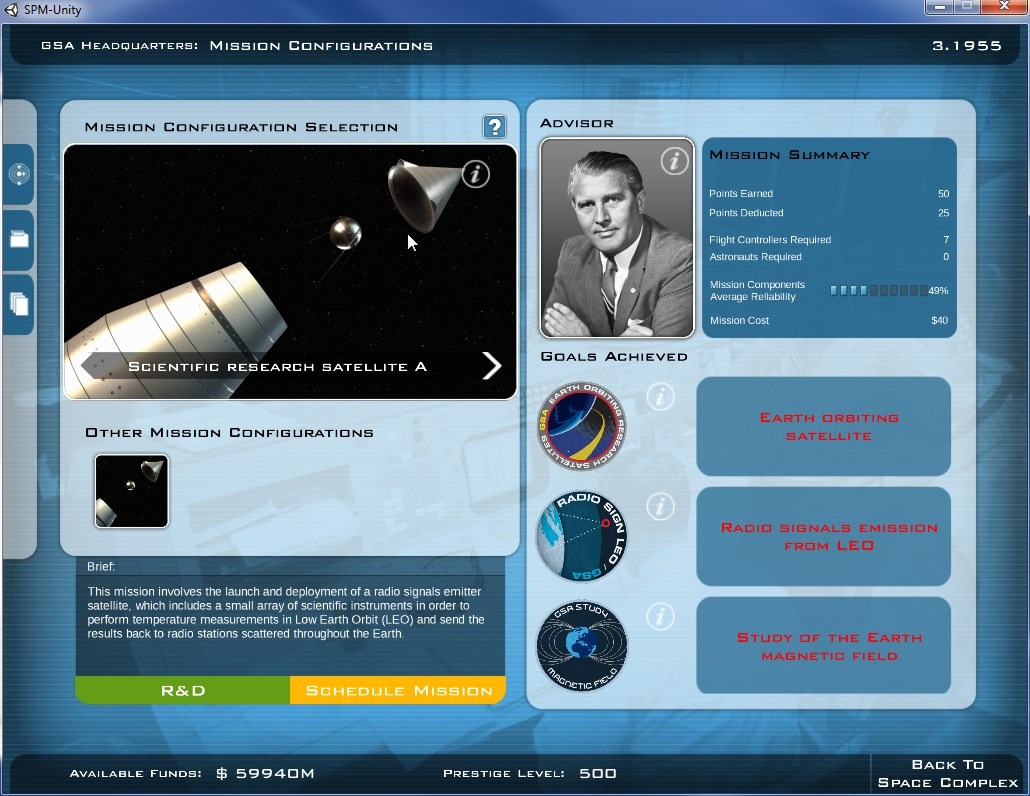1030x796 pixels.
Task: Click the GSA Study Magnetic Field badge
Action: pos(582,646)
